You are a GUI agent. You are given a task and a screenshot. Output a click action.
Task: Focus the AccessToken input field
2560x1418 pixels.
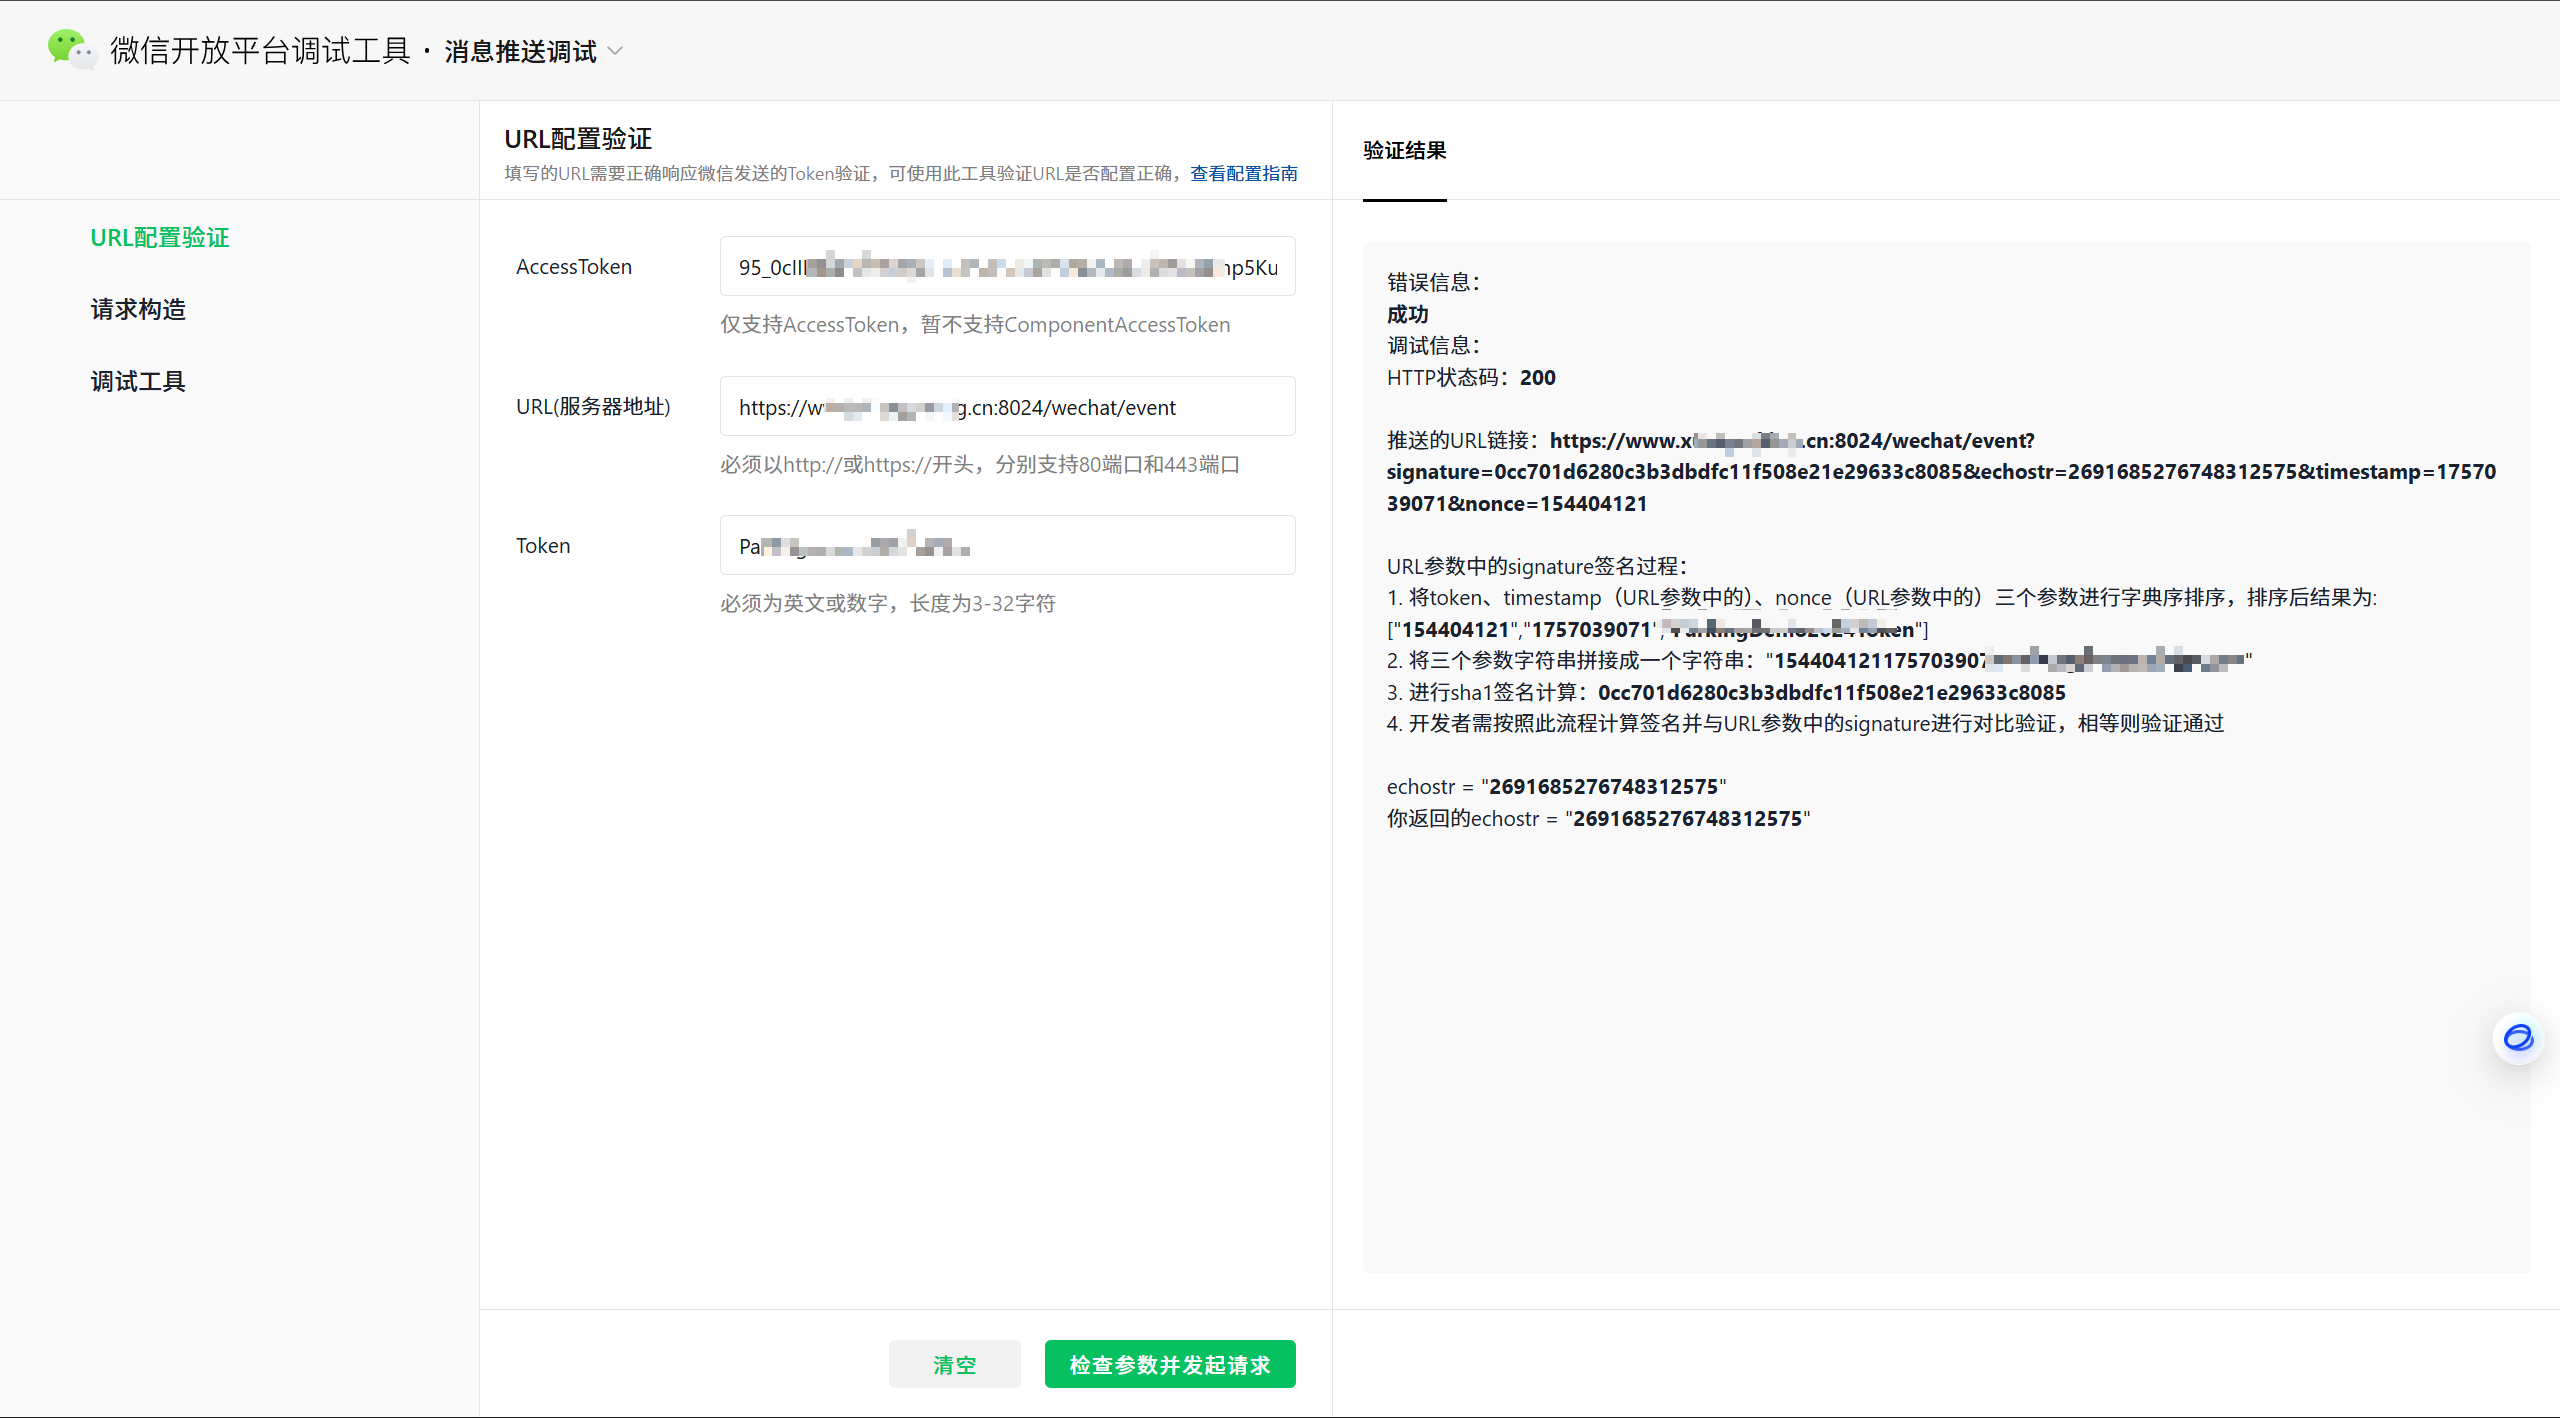pos(1007,267)
